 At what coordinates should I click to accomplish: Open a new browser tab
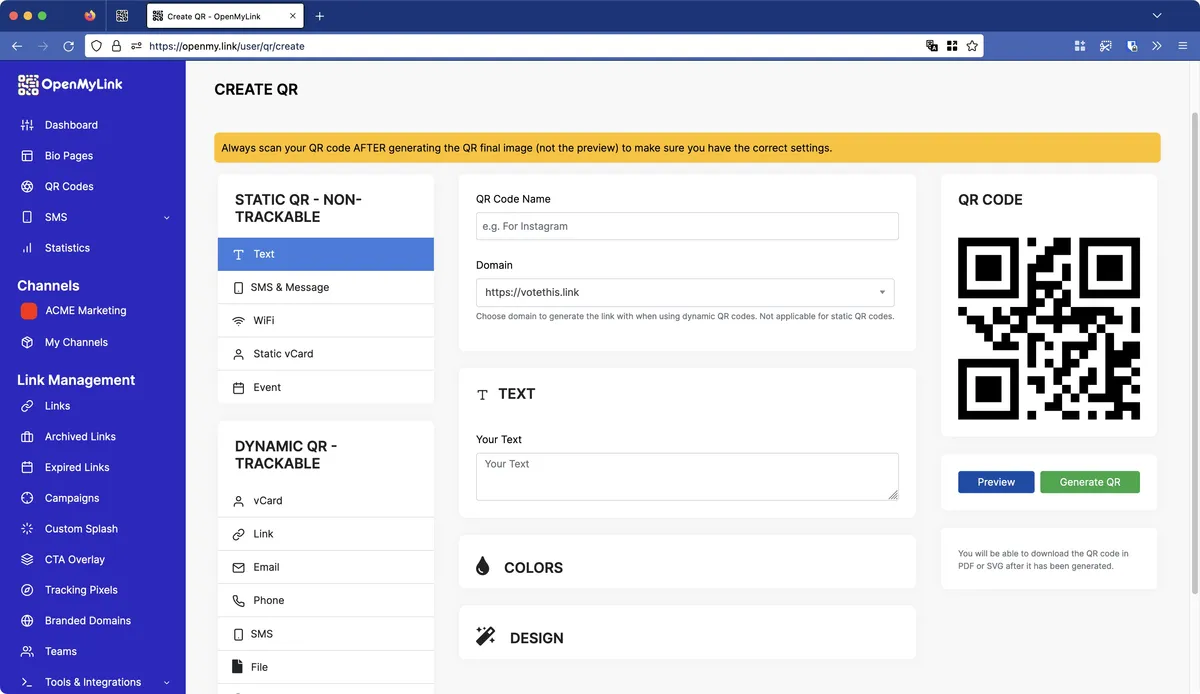320,16
